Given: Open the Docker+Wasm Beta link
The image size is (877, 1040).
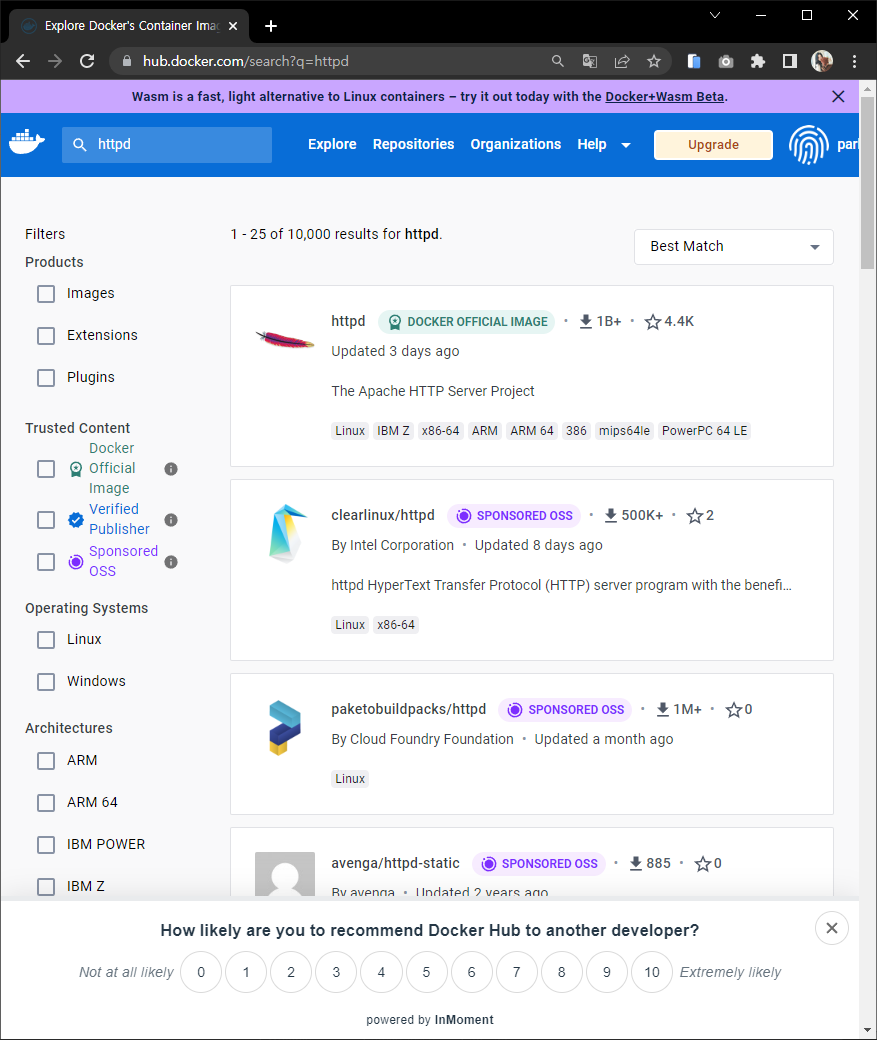Looking at the screenshot, I should point(664,97).
